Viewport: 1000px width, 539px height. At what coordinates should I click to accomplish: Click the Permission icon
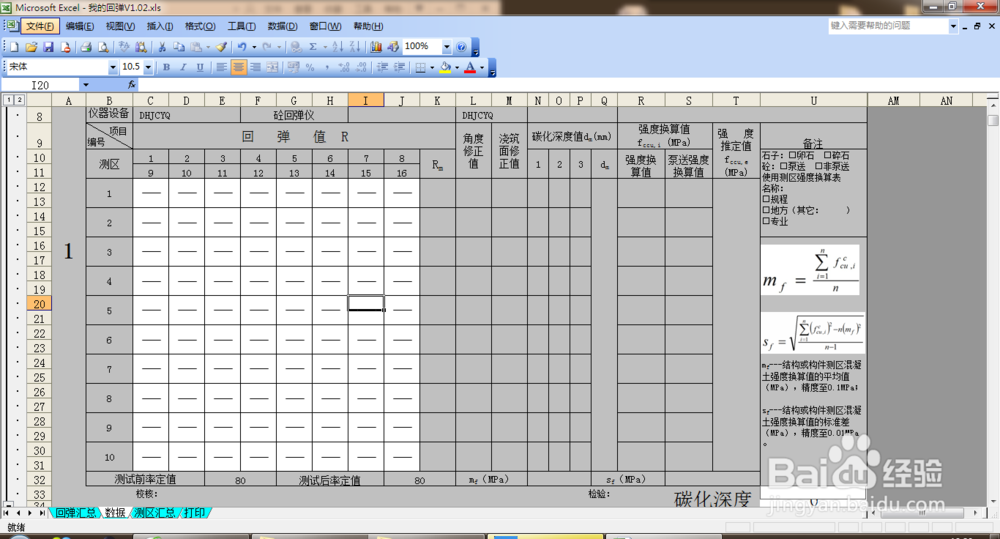click(x=65, y=47)
